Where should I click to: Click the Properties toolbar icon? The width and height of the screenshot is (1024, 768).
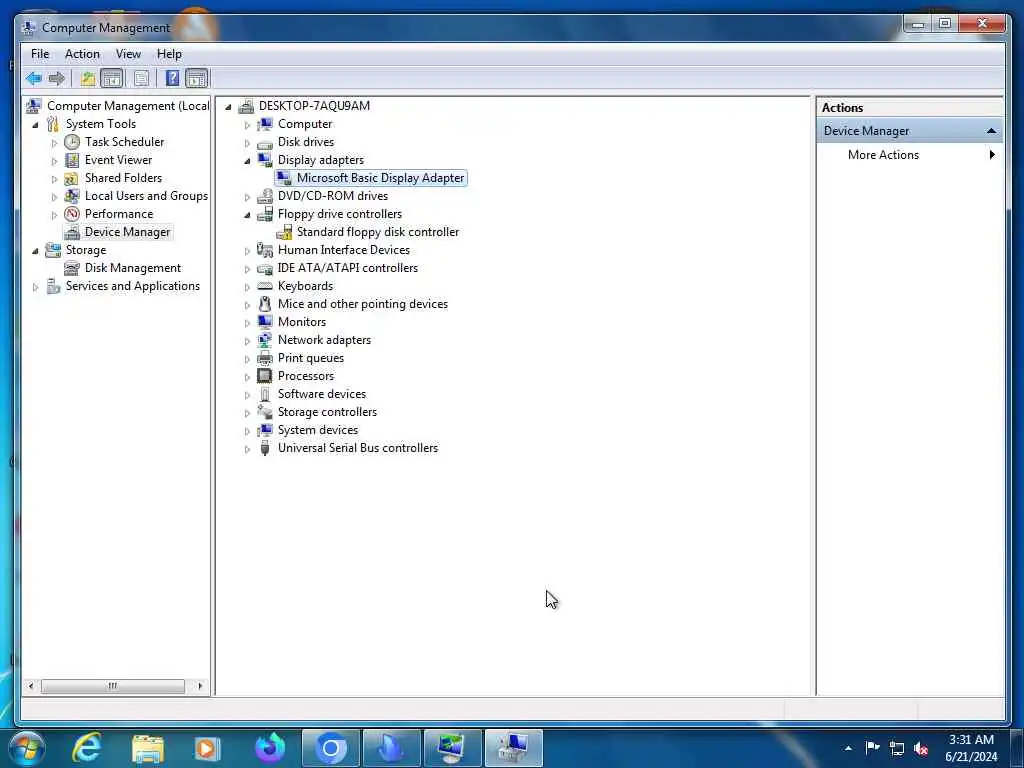tap(141, 79)
